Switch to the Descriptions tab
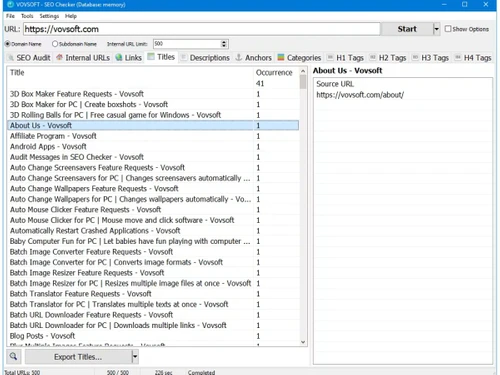 click(x=205, y=58)
